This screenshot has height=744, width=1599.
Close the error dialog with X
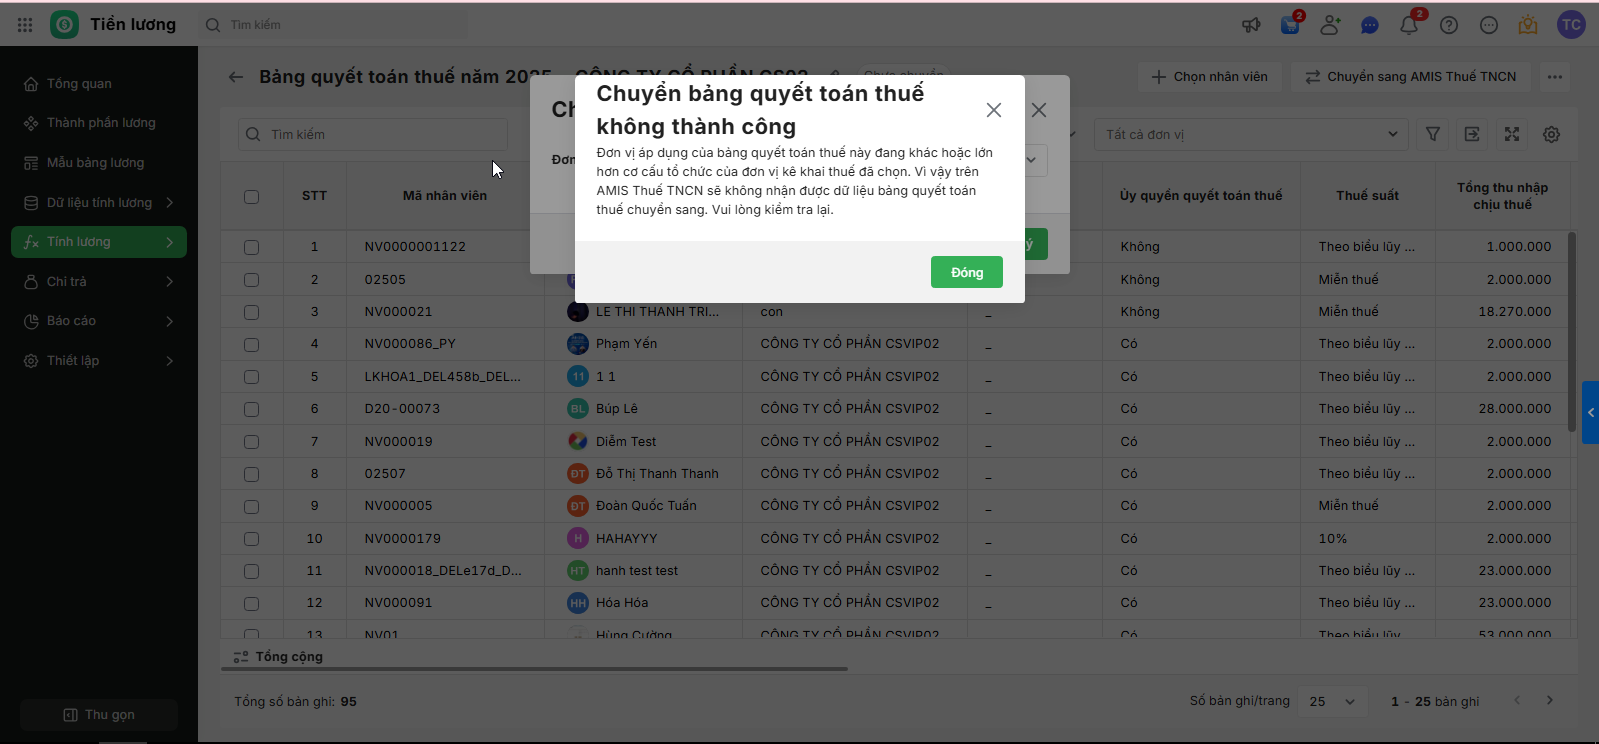pyautogui.click(x=993, y=110)
